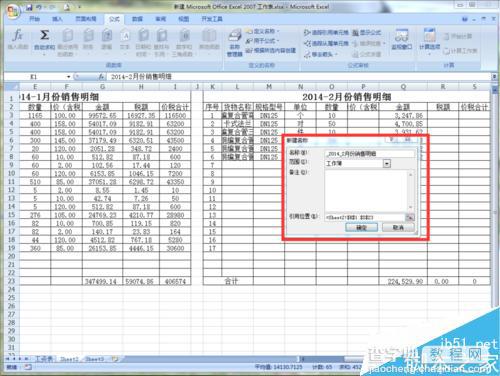The width and height of the screenshot is (500, 376).
Task: Expand the Define Name dropdown
Action: coord(278,31)
